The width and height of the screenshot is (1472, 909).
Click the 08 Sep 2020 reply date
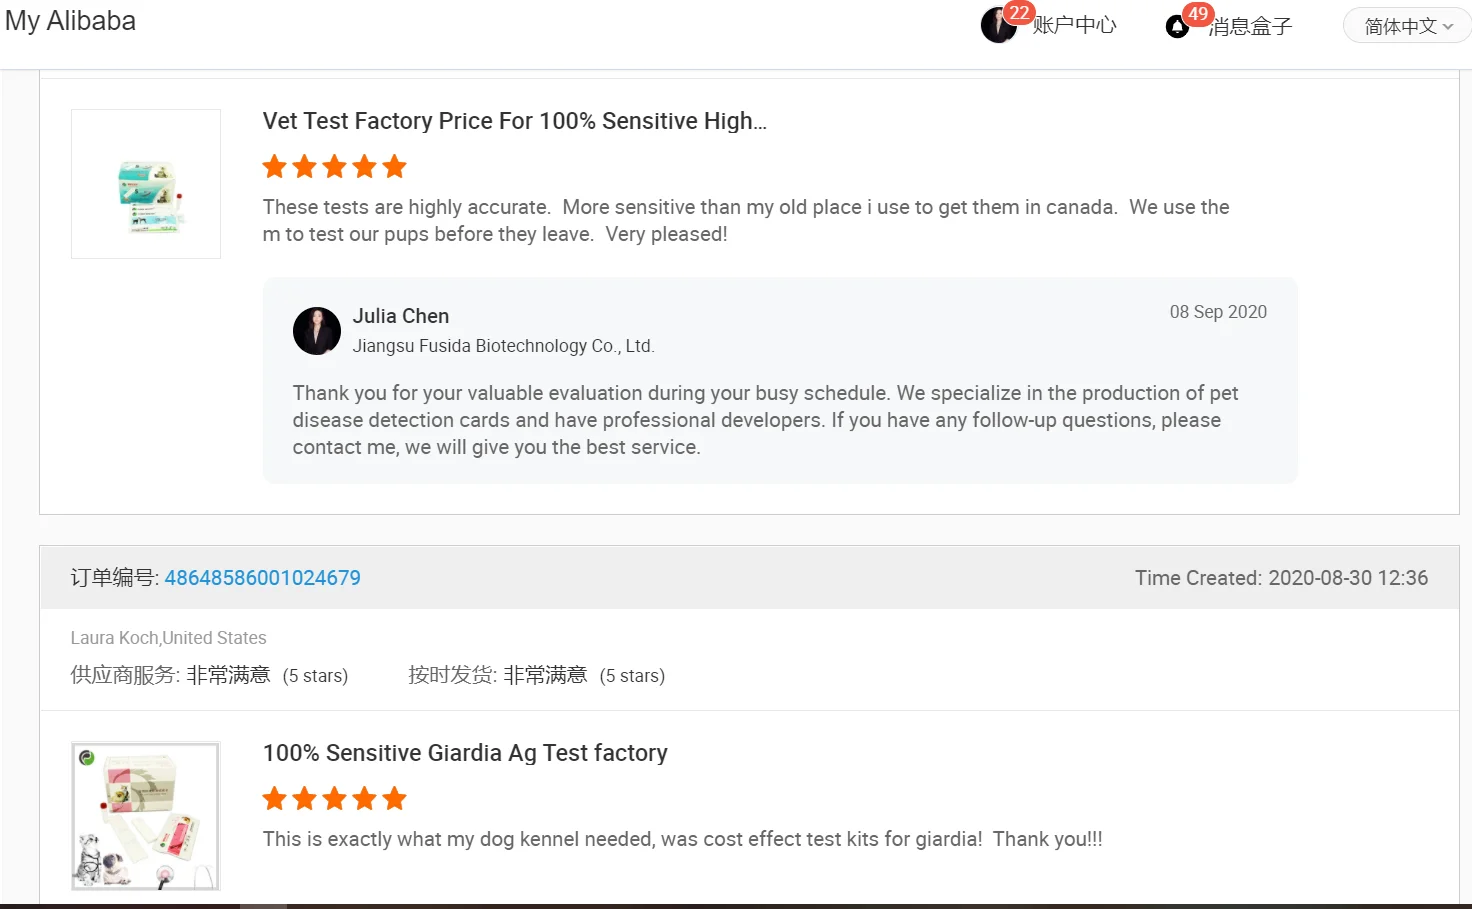(x=1218, y=312)
